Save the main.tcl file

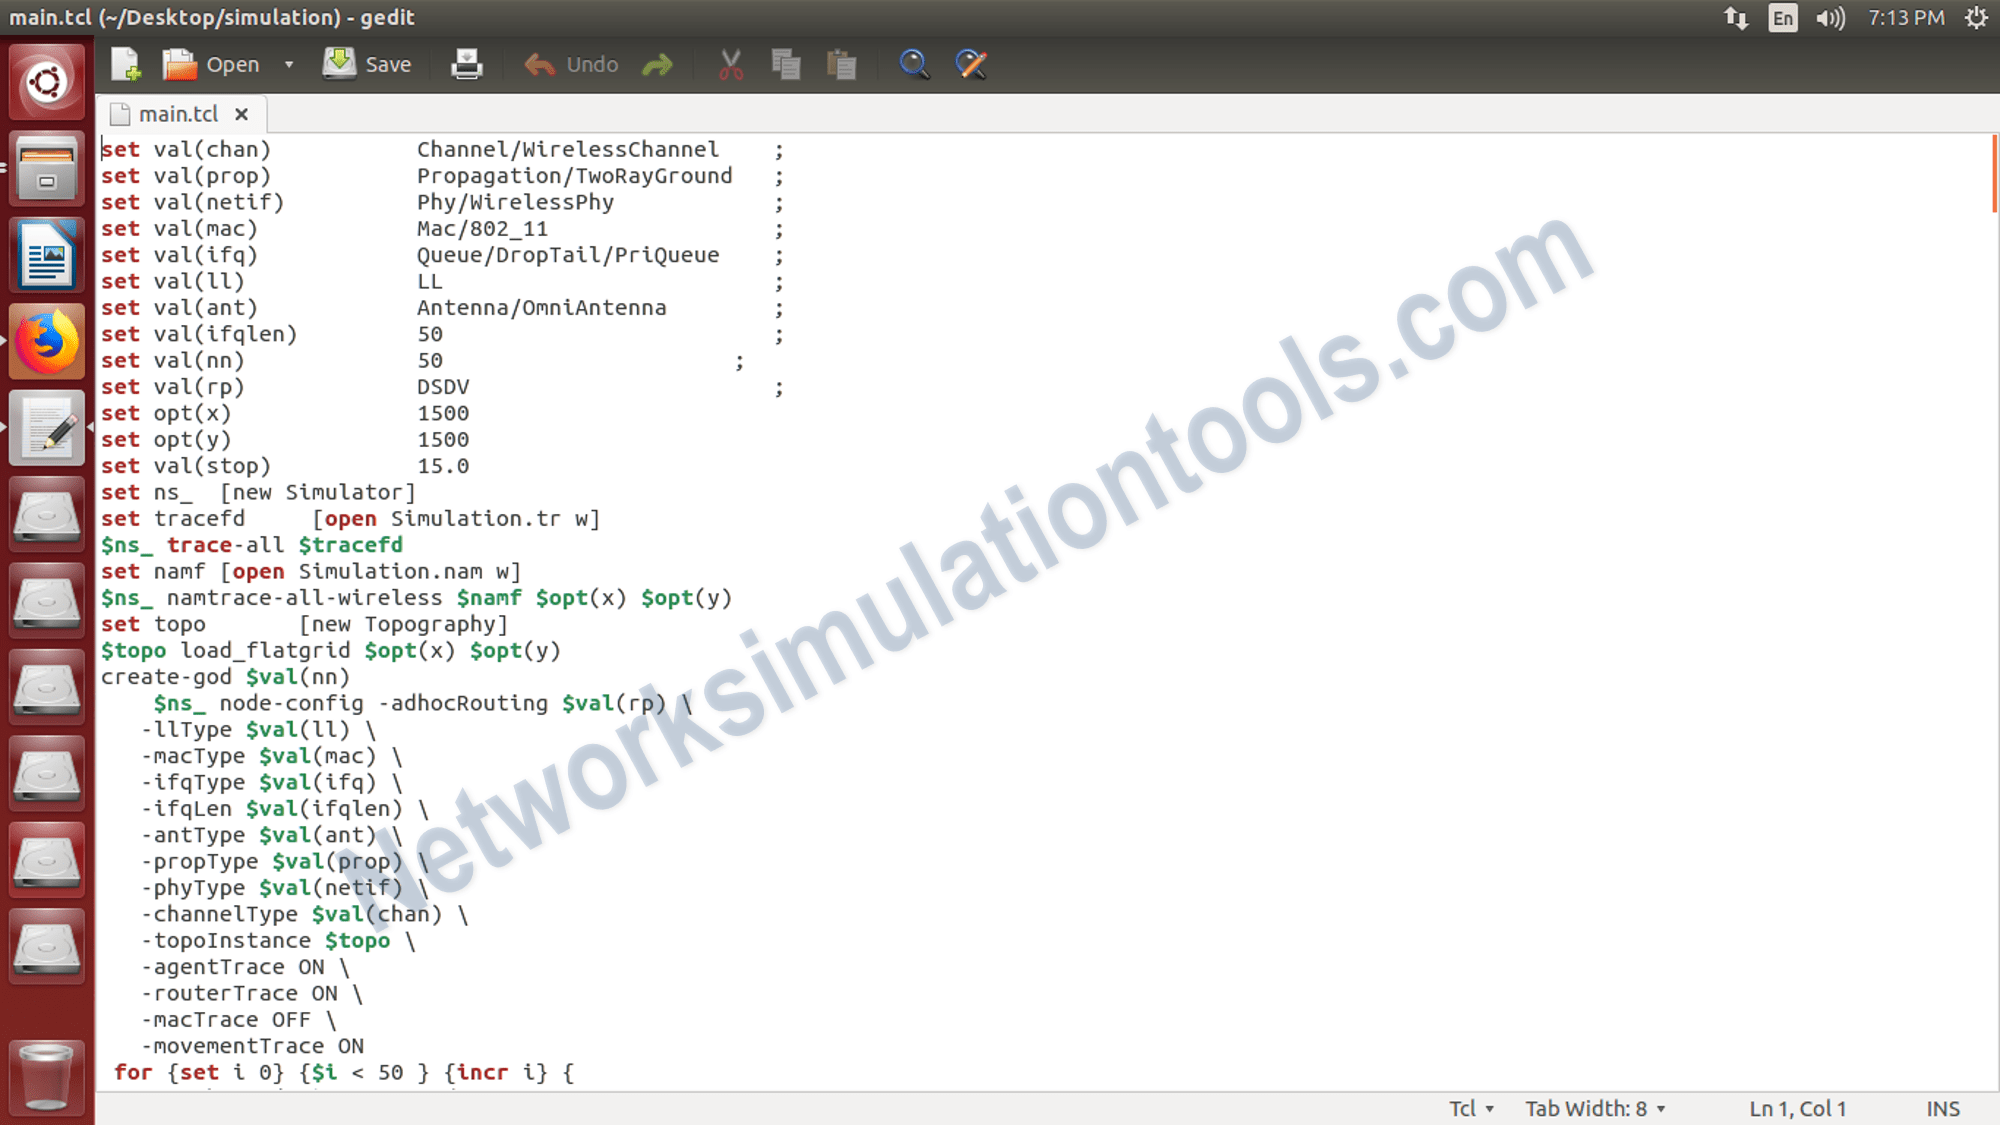point(367,63)
